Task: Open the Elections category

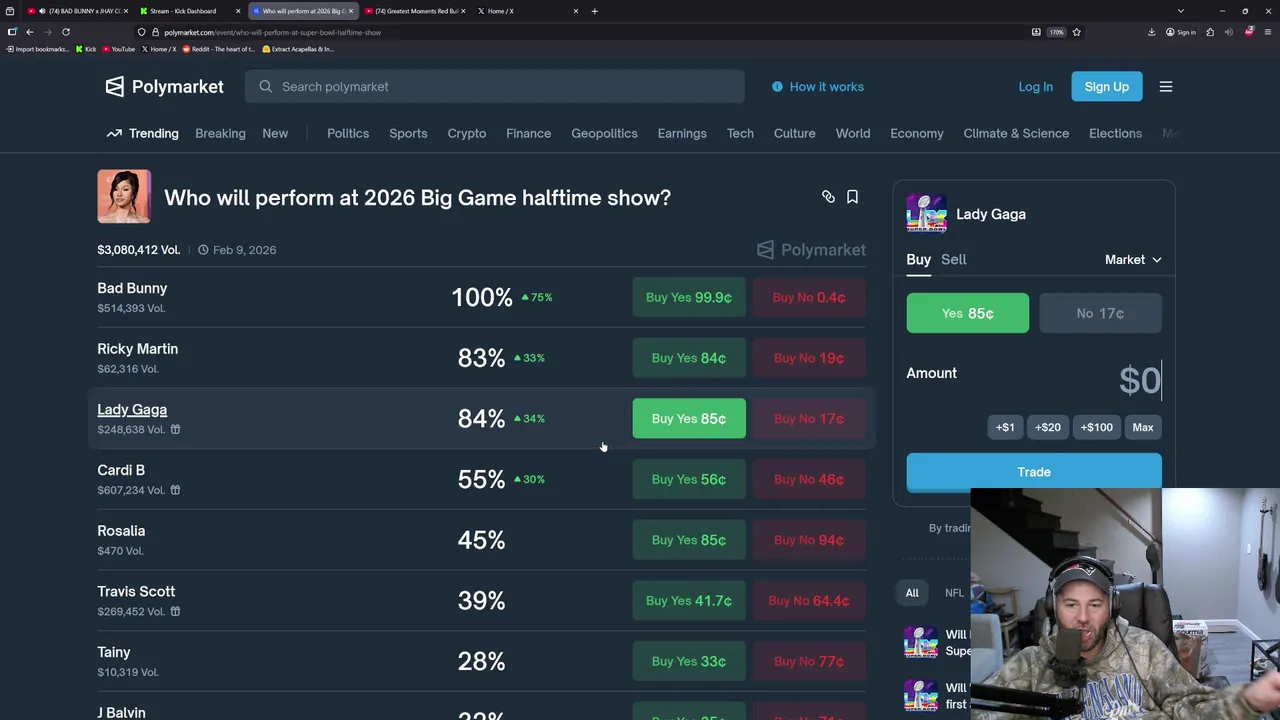Action: (1115, 133)
